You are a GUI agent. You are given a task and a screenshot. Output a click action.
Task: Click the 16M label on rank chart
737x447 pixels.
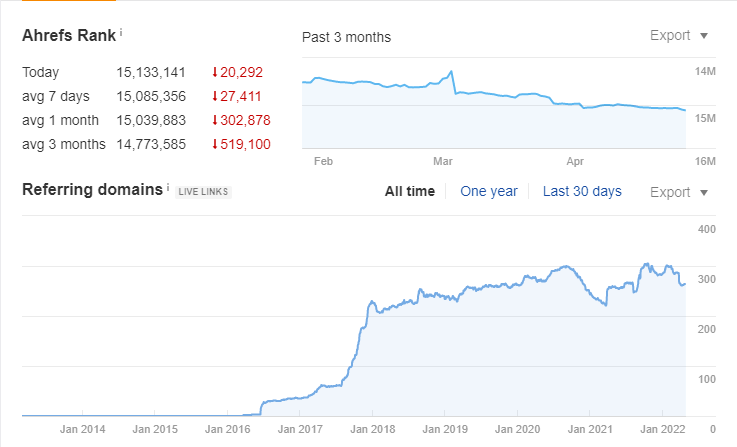pos(705,161)
